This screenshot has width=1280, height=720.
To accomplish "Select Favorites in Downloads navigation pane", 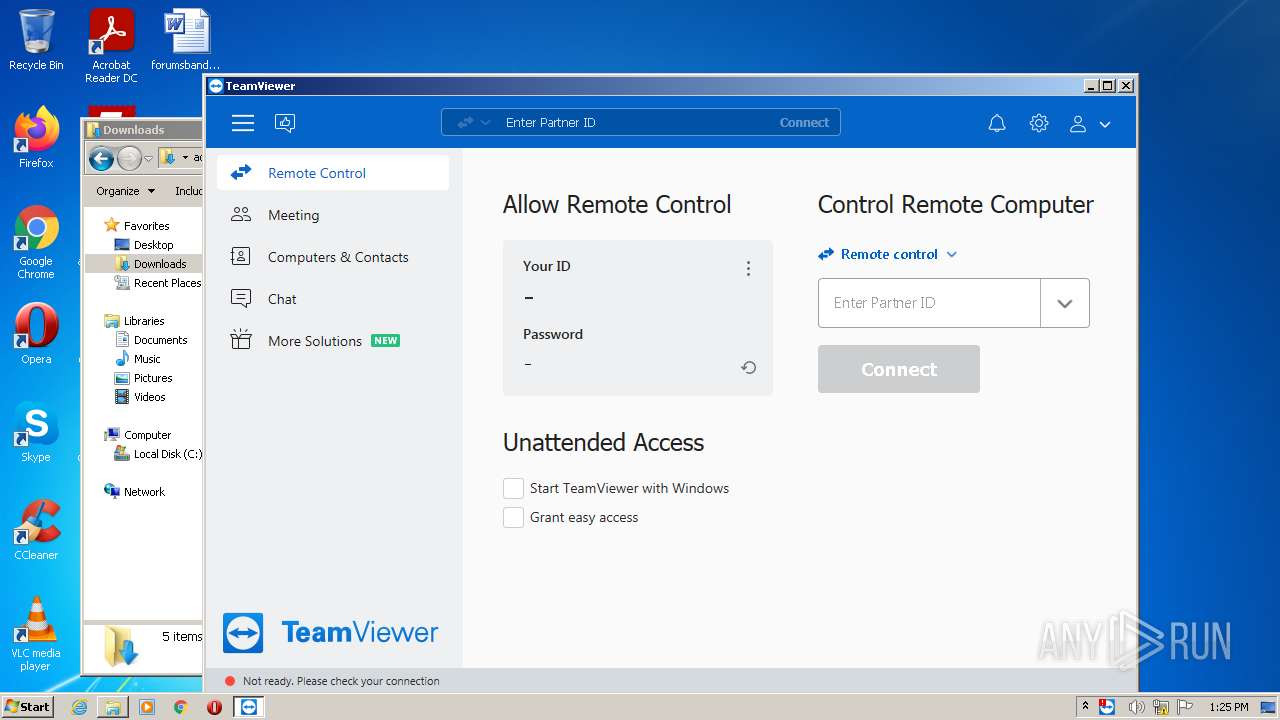I will pos(146,226).
